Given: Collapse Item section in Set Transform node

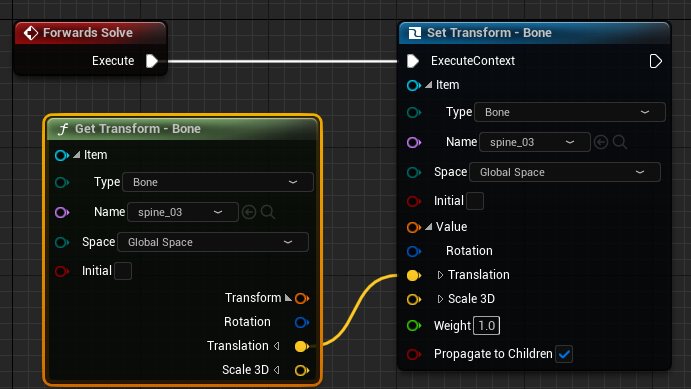Looking at the screenshot, I should [428, 85].
